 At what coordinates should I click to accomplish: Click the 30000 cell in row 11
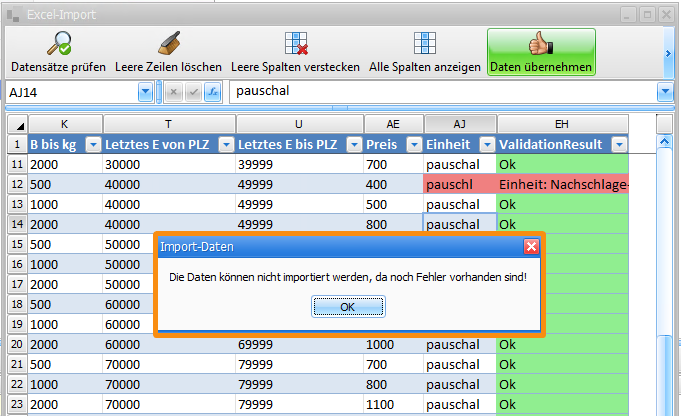pos(169,164)
